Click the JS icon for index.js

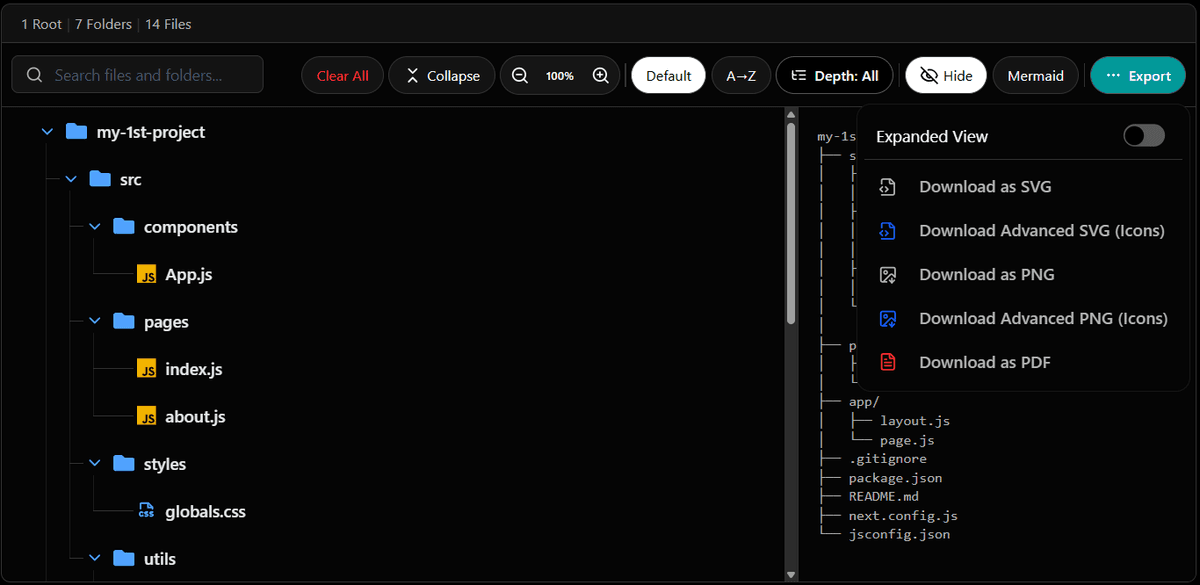pos(147,370)
